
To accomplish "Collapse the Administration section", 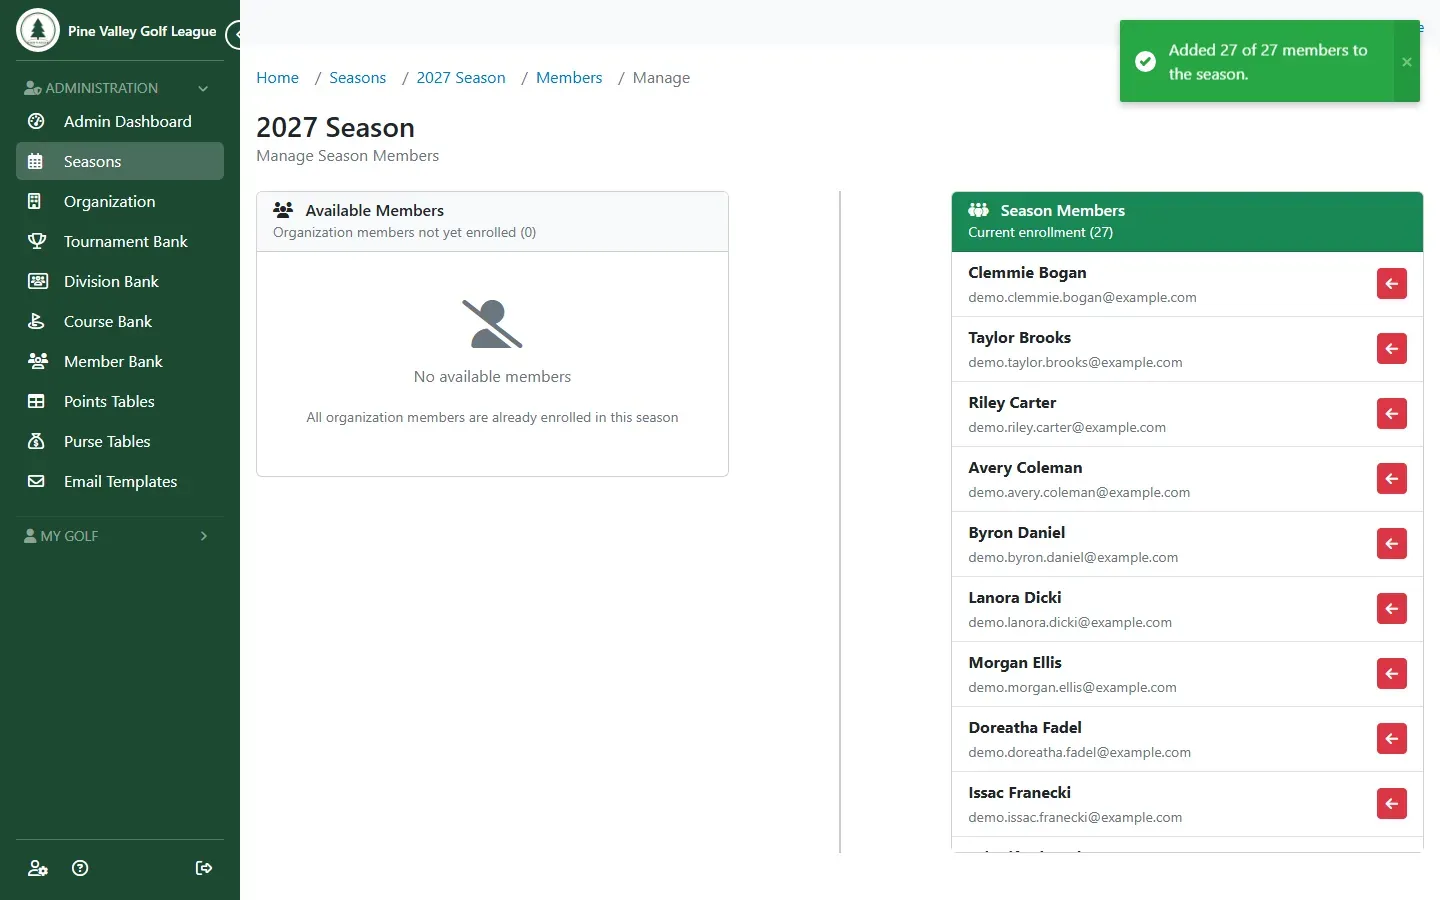I will [x=120, y=88].
